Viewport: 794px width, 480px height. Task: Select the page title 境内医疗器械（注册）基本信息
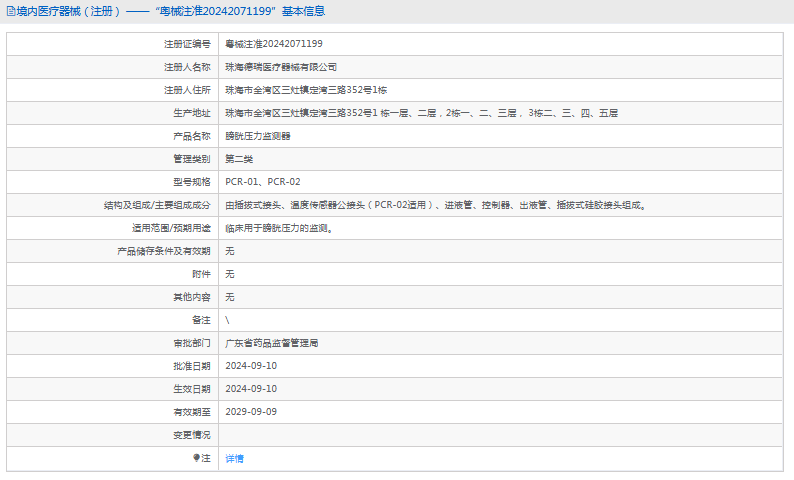click(x=171, y=11)
